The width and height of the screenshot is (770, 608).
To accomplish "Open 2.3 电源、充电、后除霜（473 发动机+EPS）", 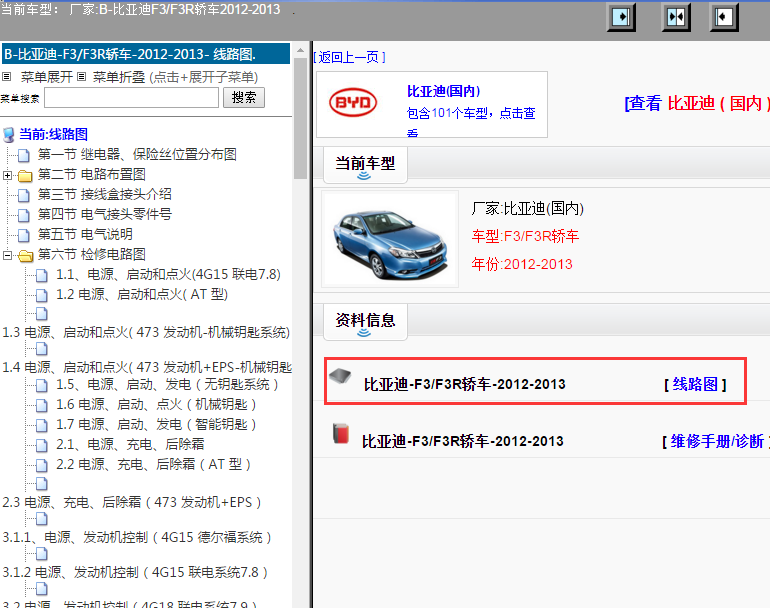I will pos(132,502).
